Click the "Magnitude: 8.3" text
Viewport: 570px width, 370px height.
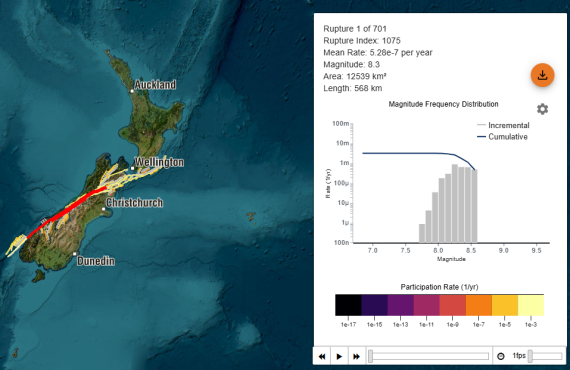(352, 65)
